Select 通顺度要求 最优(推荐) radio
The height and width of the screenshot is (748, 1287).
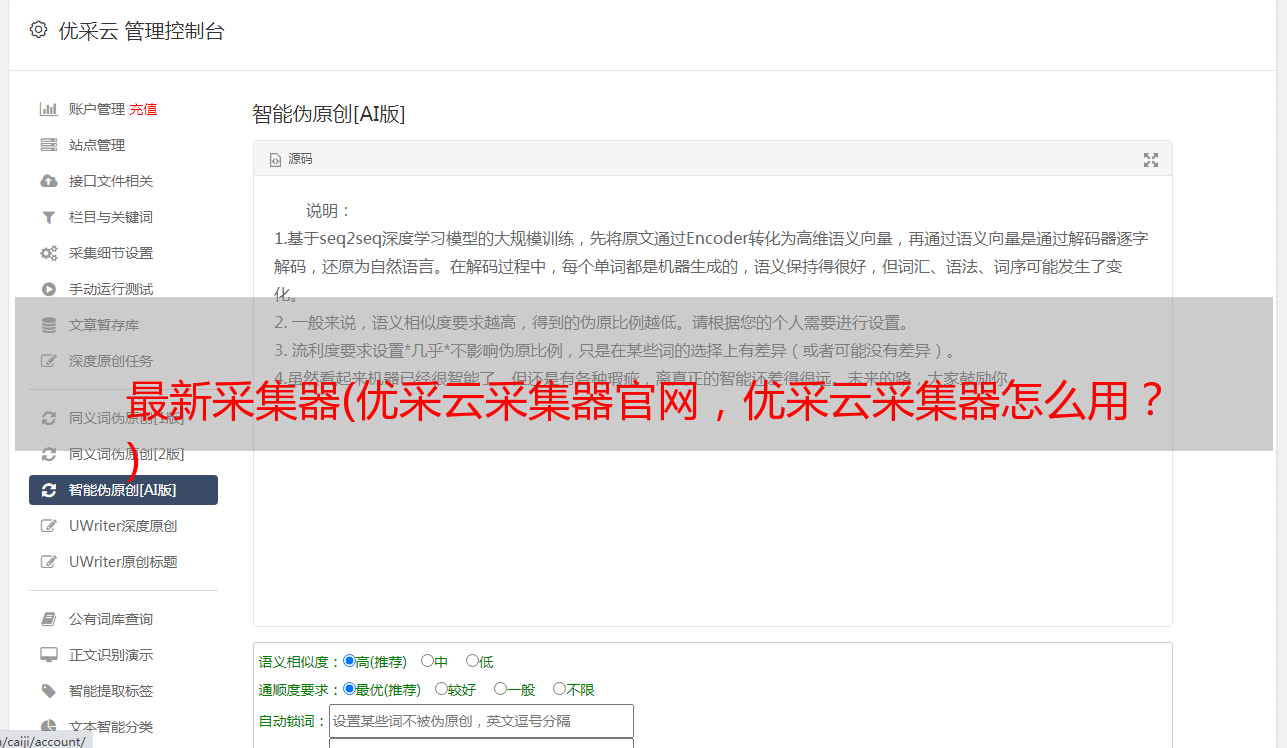[x=349, y=689]
